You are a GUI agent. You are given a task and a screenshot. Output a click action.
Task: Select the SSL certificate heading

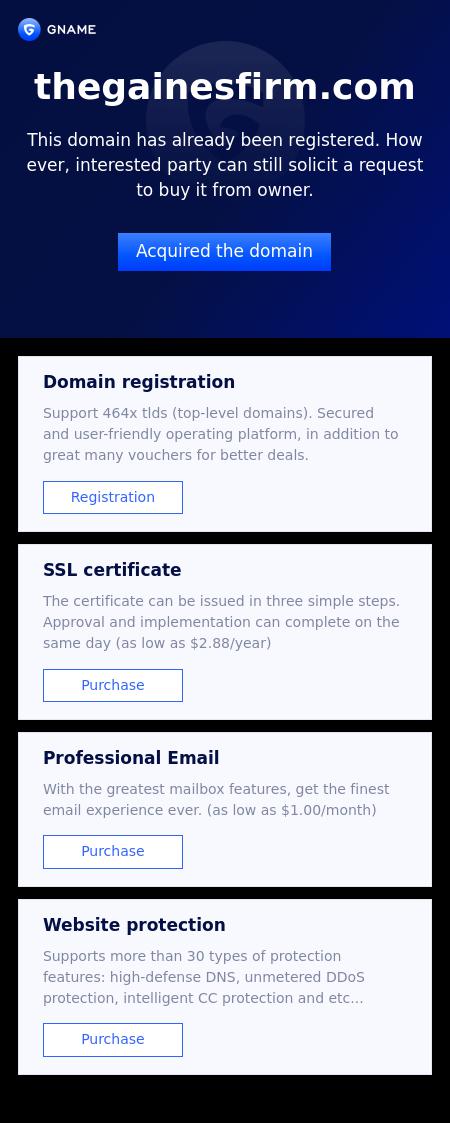pos(112,570)
